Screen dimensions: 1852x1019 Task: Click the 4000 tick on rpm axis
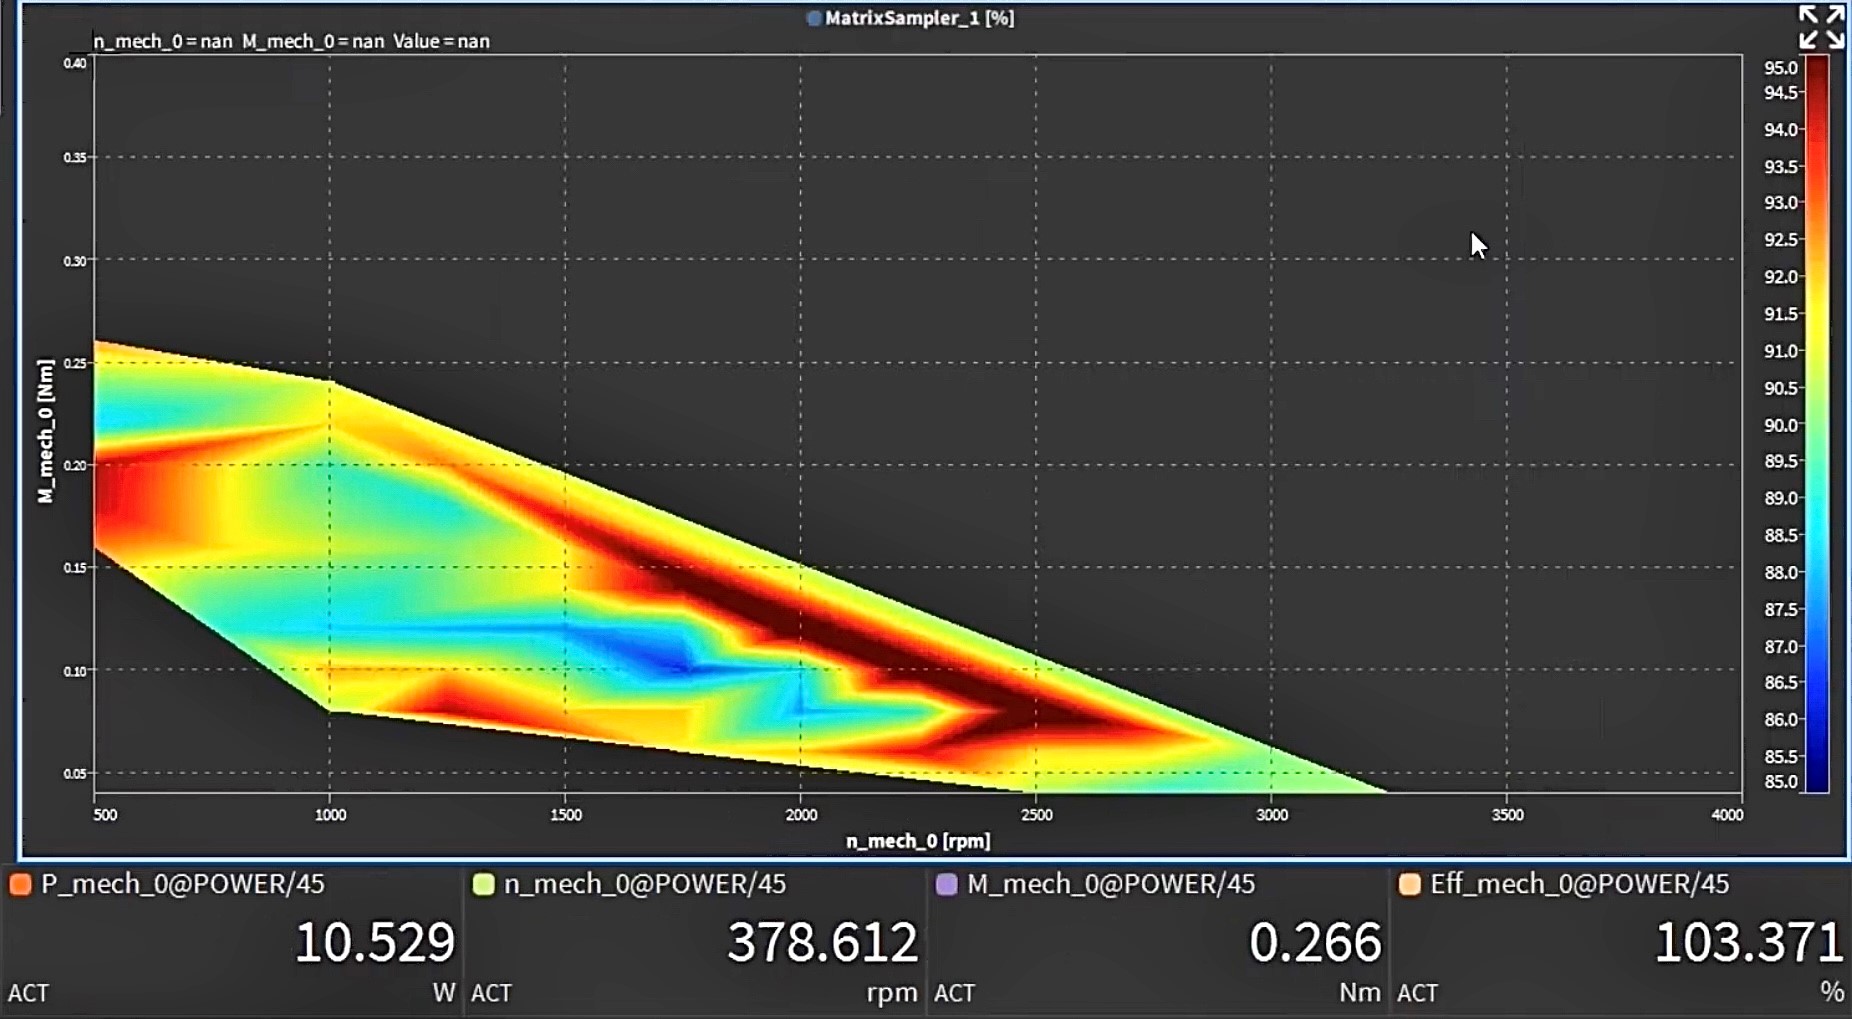tap(1727, 815)
